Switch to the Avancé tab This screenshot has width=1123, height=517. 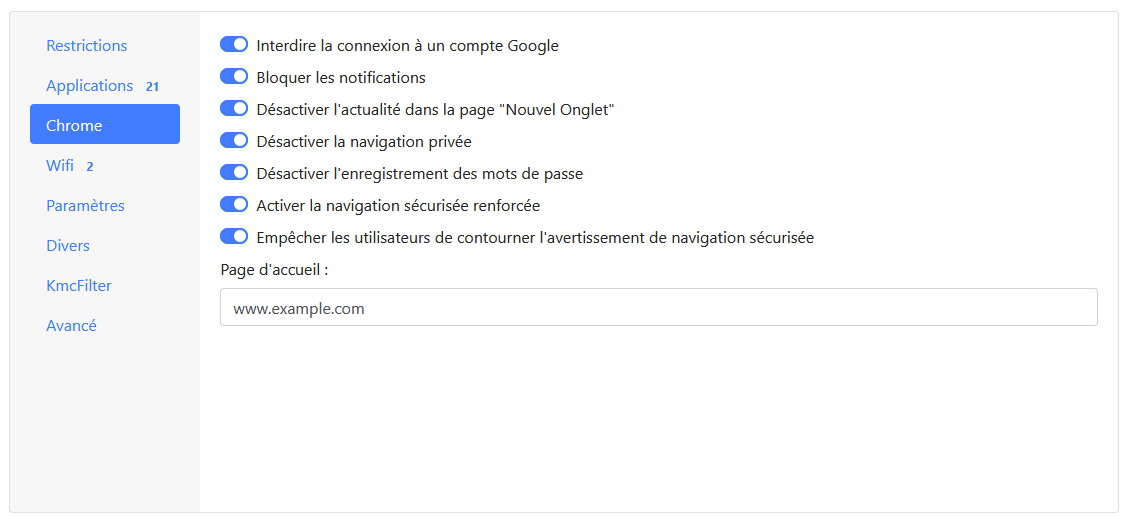pyautogui.click(x=71, y=326)
